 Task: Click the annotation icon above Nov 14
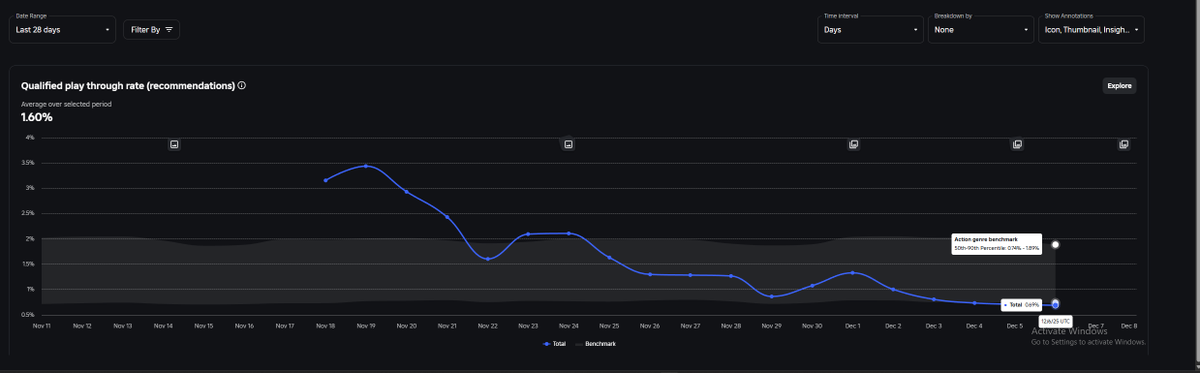(x=174, y=144)
